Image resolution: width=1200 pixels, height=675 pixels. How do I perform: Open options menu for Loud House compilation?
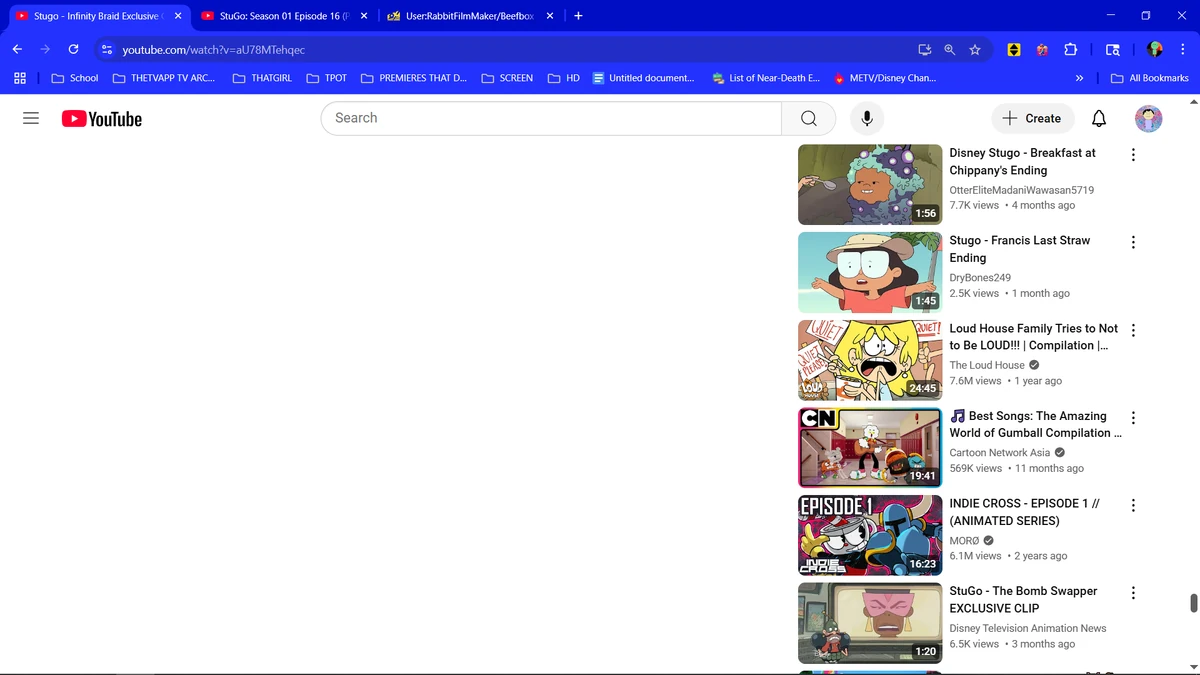click(1133, 330)
